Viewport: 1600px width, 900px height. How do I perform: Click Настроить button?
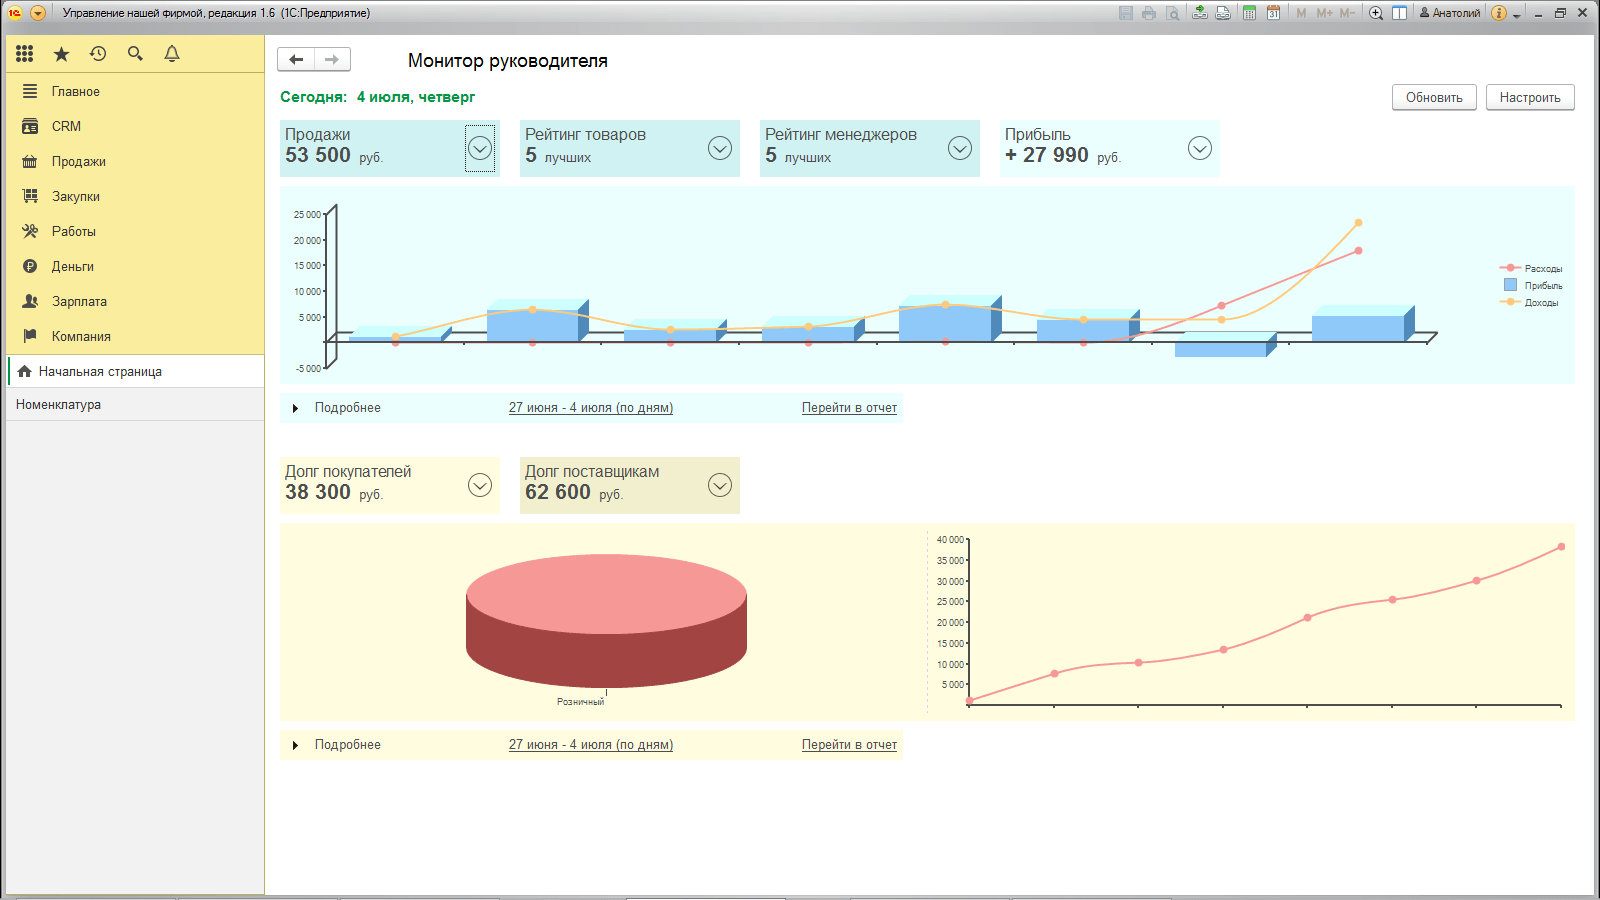click(1530, 97)
